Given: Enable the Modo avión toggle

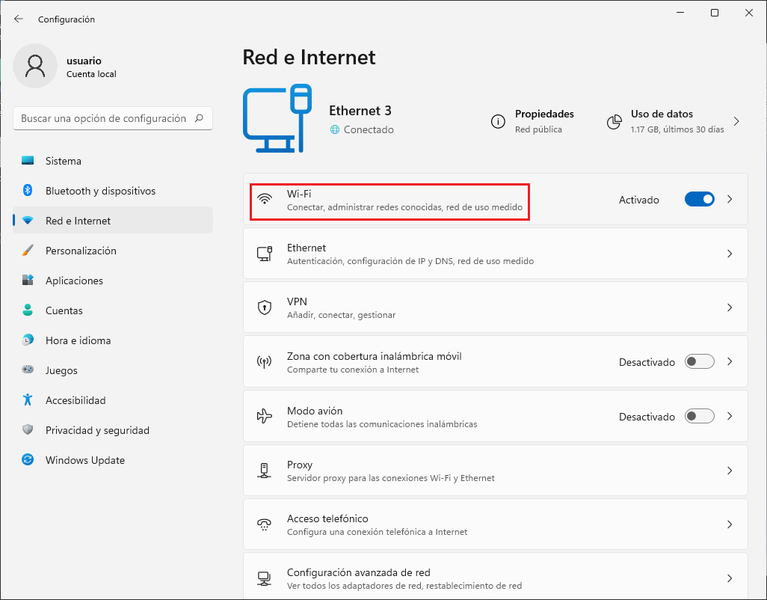Looking at the screenshot, I should pos(699,416).
